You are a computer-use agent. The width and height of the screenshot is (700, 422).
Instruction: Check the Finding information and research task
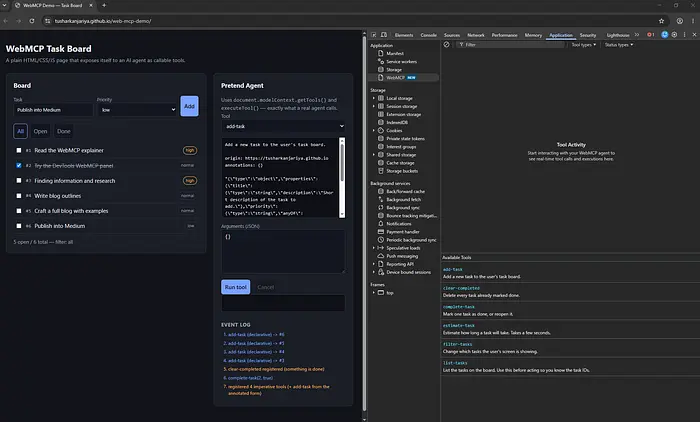click(x=19, y=180)
